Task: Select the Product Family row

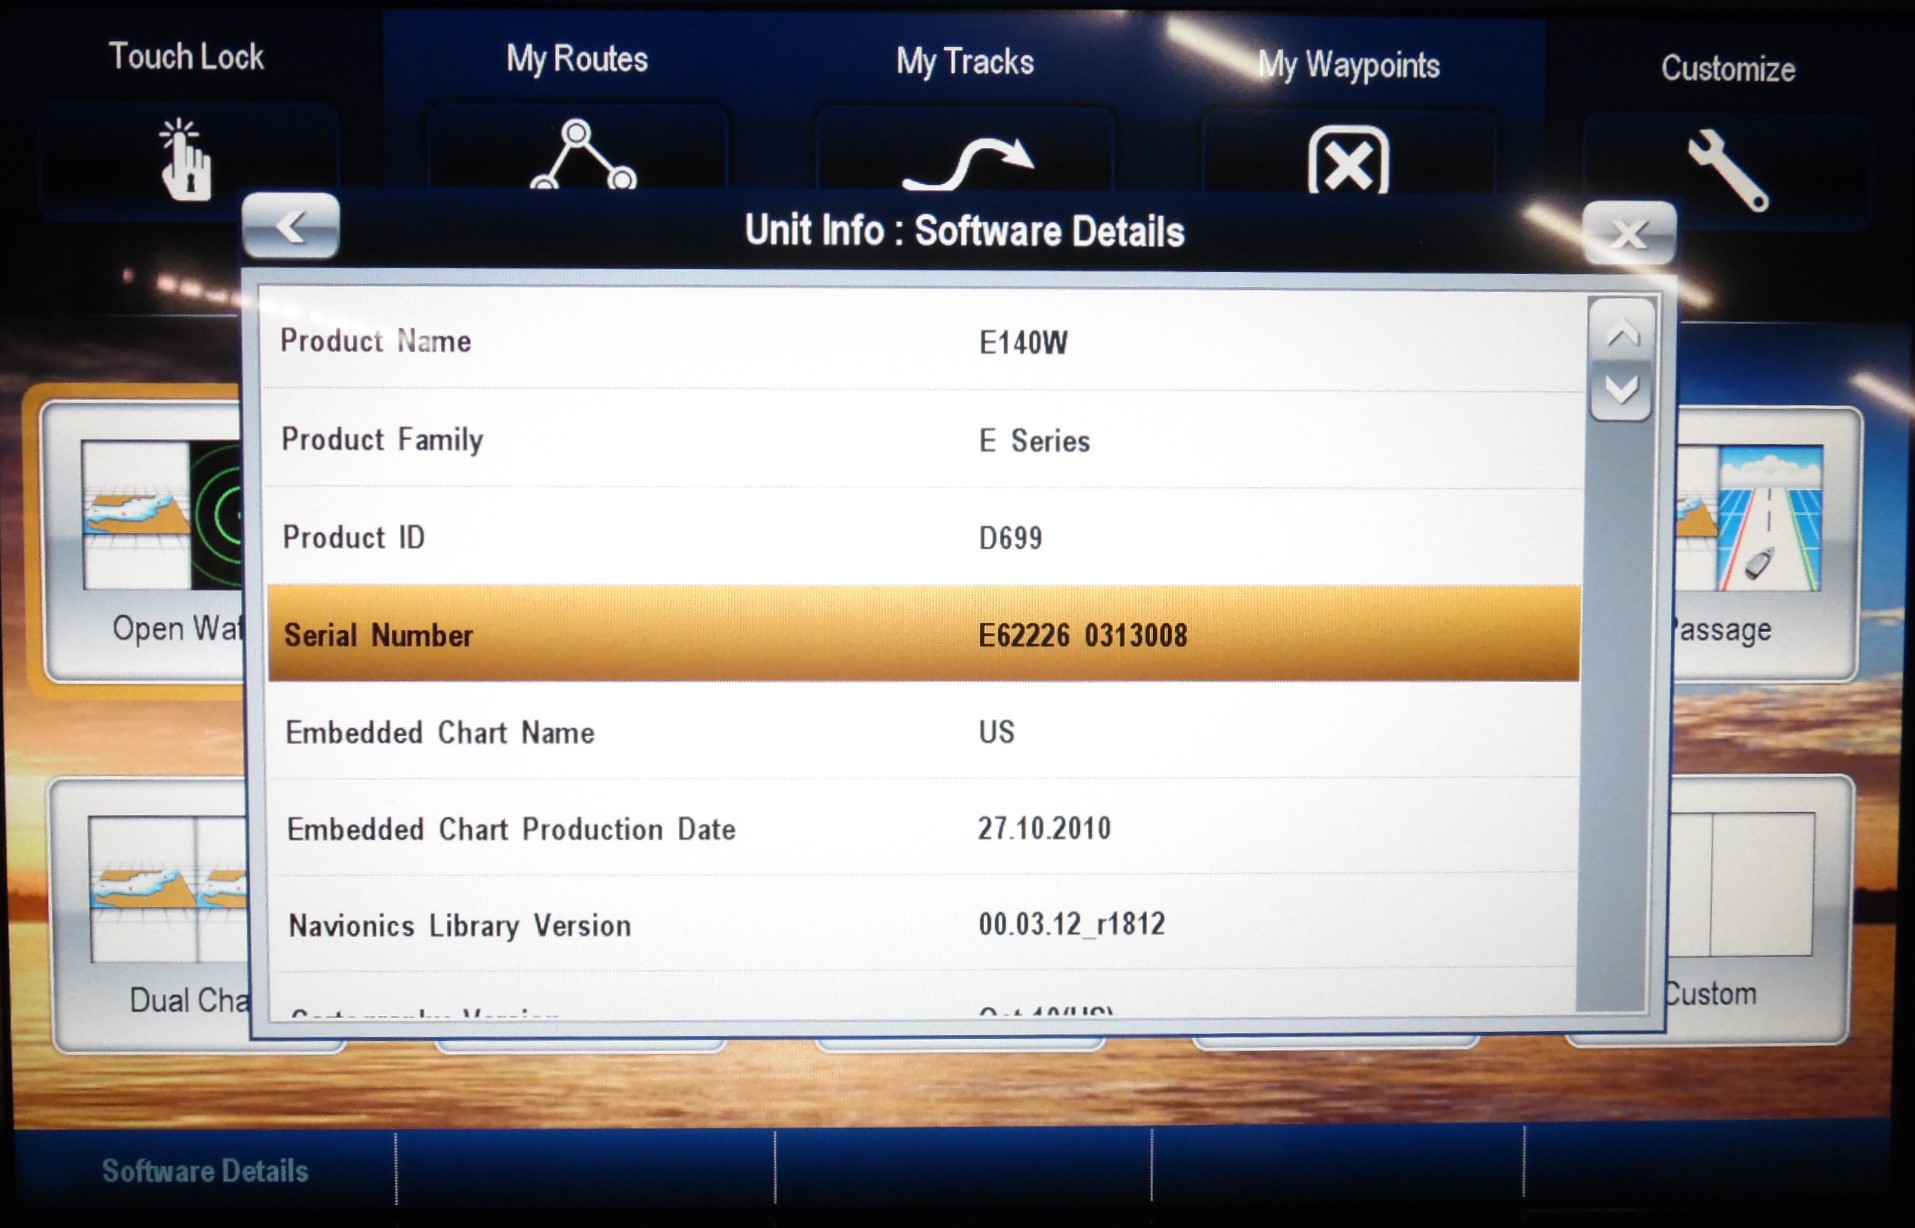Action: click(x=923, y=440)
